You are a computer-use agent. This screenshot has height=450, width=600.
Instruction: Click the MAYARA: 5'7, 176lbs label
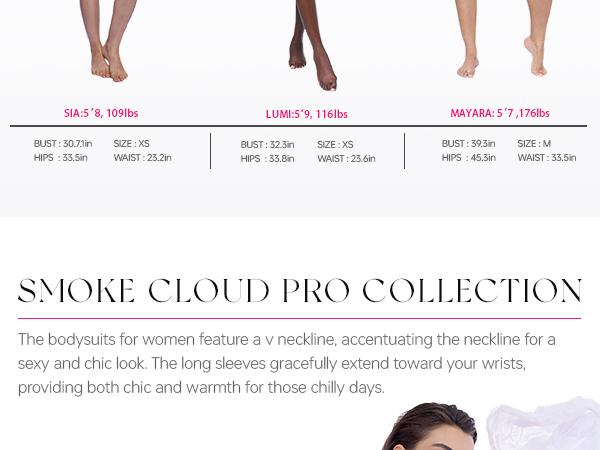click(x=500, y=113)
